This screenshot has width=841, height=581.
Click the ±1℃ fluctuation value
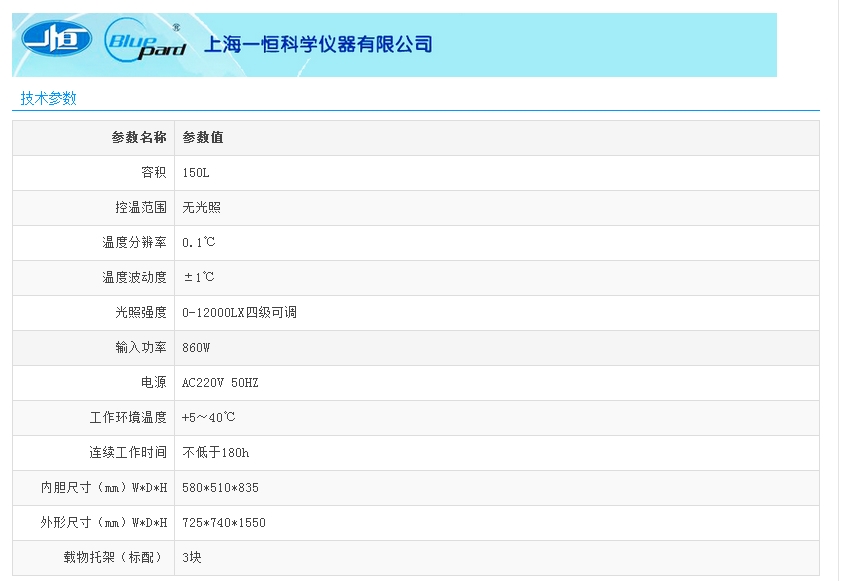tap(198, 277)
